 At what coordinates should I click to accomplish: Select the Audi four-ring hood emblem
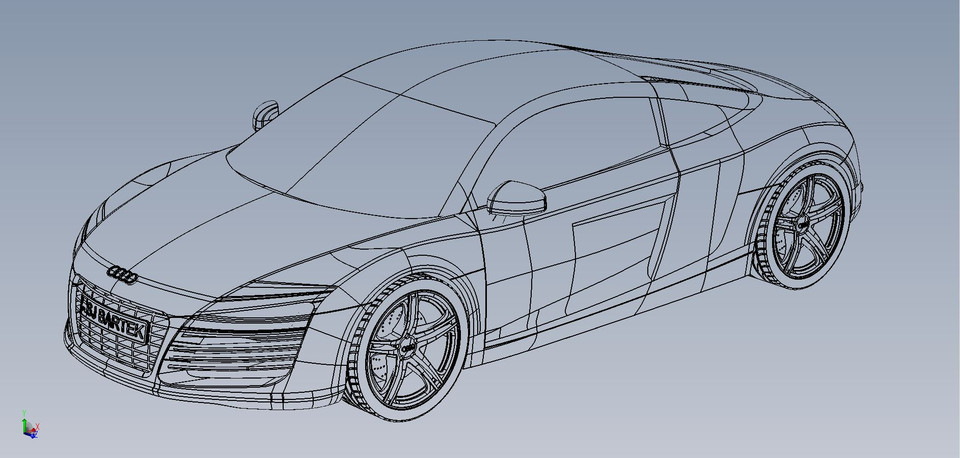tap(122, 275)
